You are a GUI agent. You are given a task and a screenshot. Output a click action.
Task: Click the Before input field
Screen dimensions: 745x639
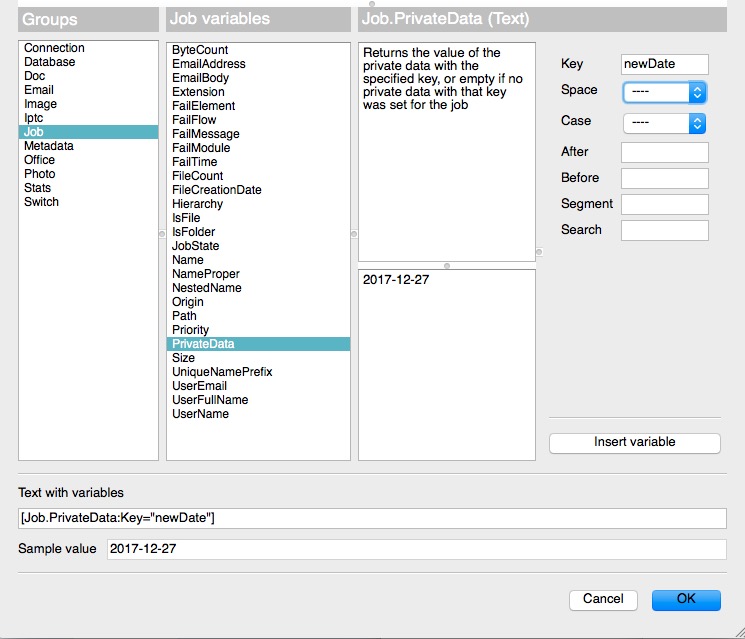coord(664,178)
